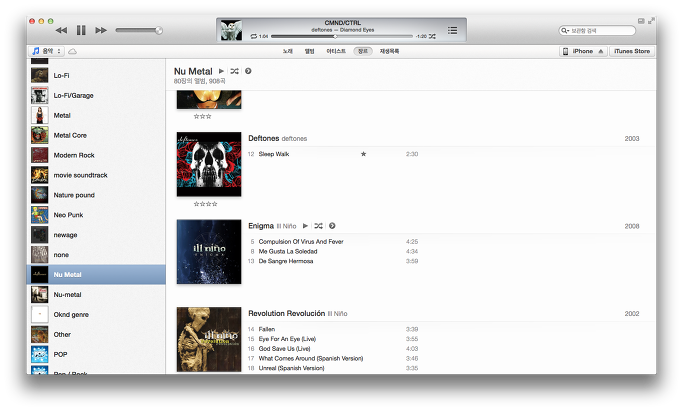Screen dimensions: 683x411
Task: Open Nu Metal header arrow options menu
Action: coord(248,71)
